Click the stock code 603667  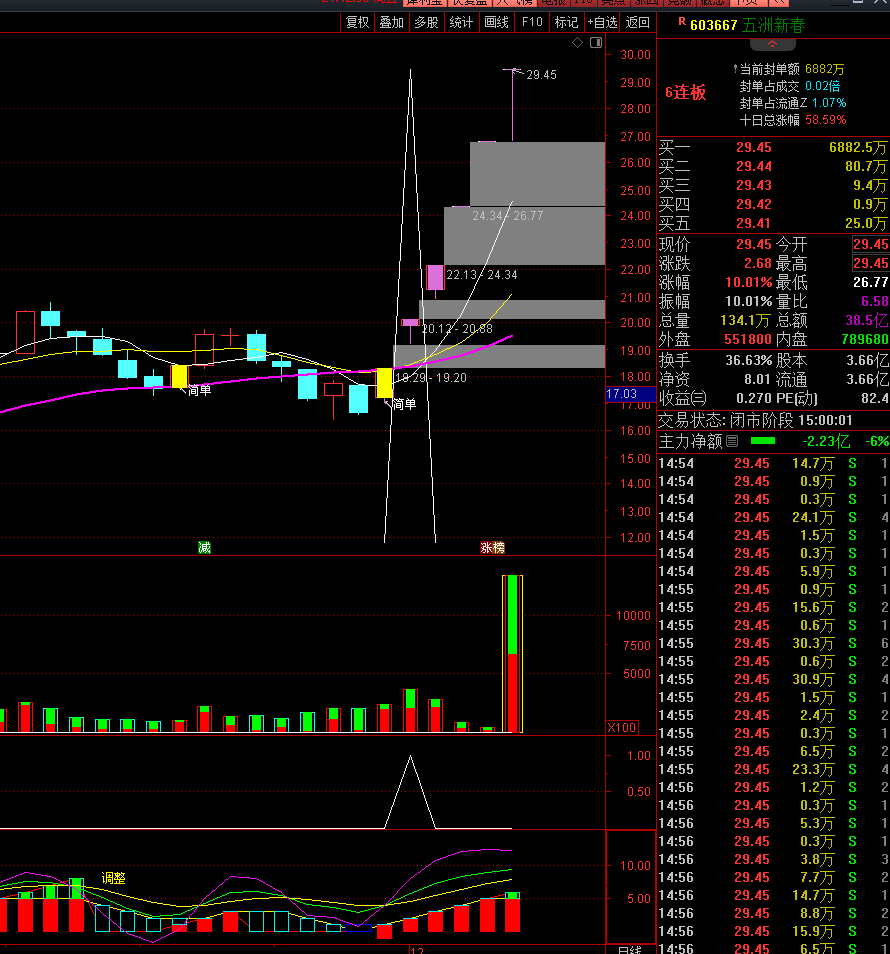(x=714, y=26)
